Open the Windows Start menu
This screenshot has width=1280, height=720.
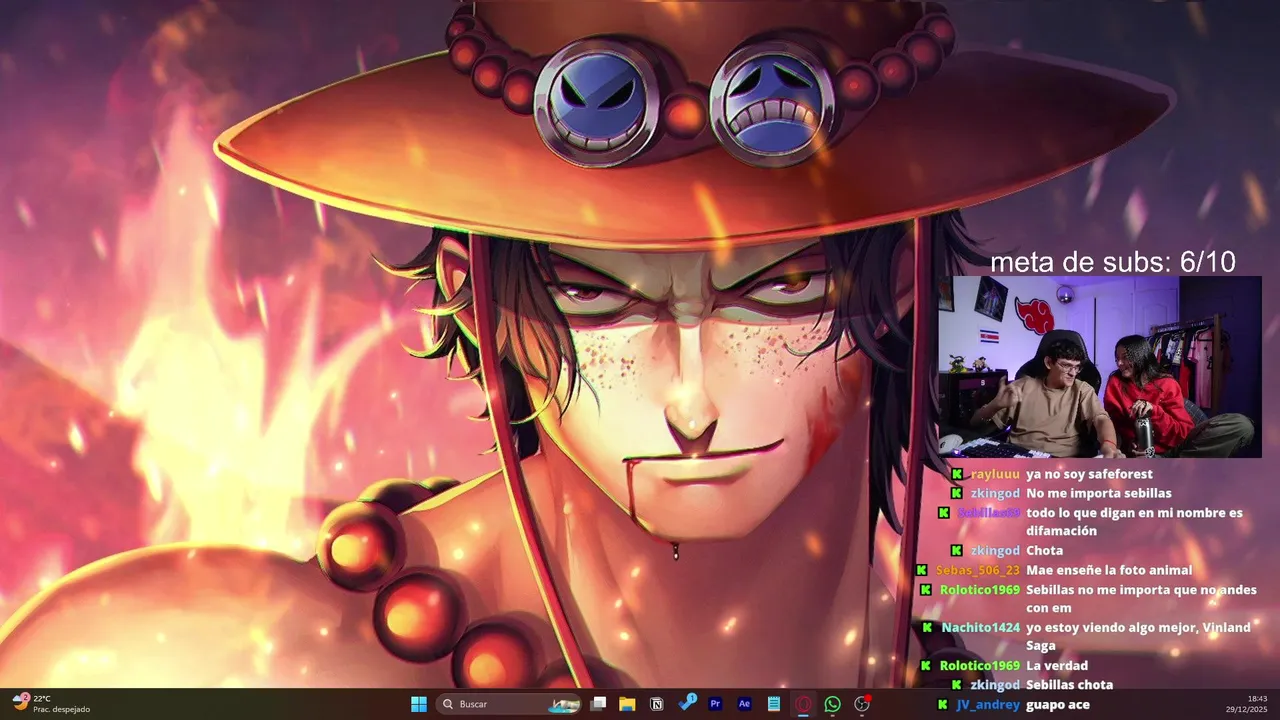point(419,704)
